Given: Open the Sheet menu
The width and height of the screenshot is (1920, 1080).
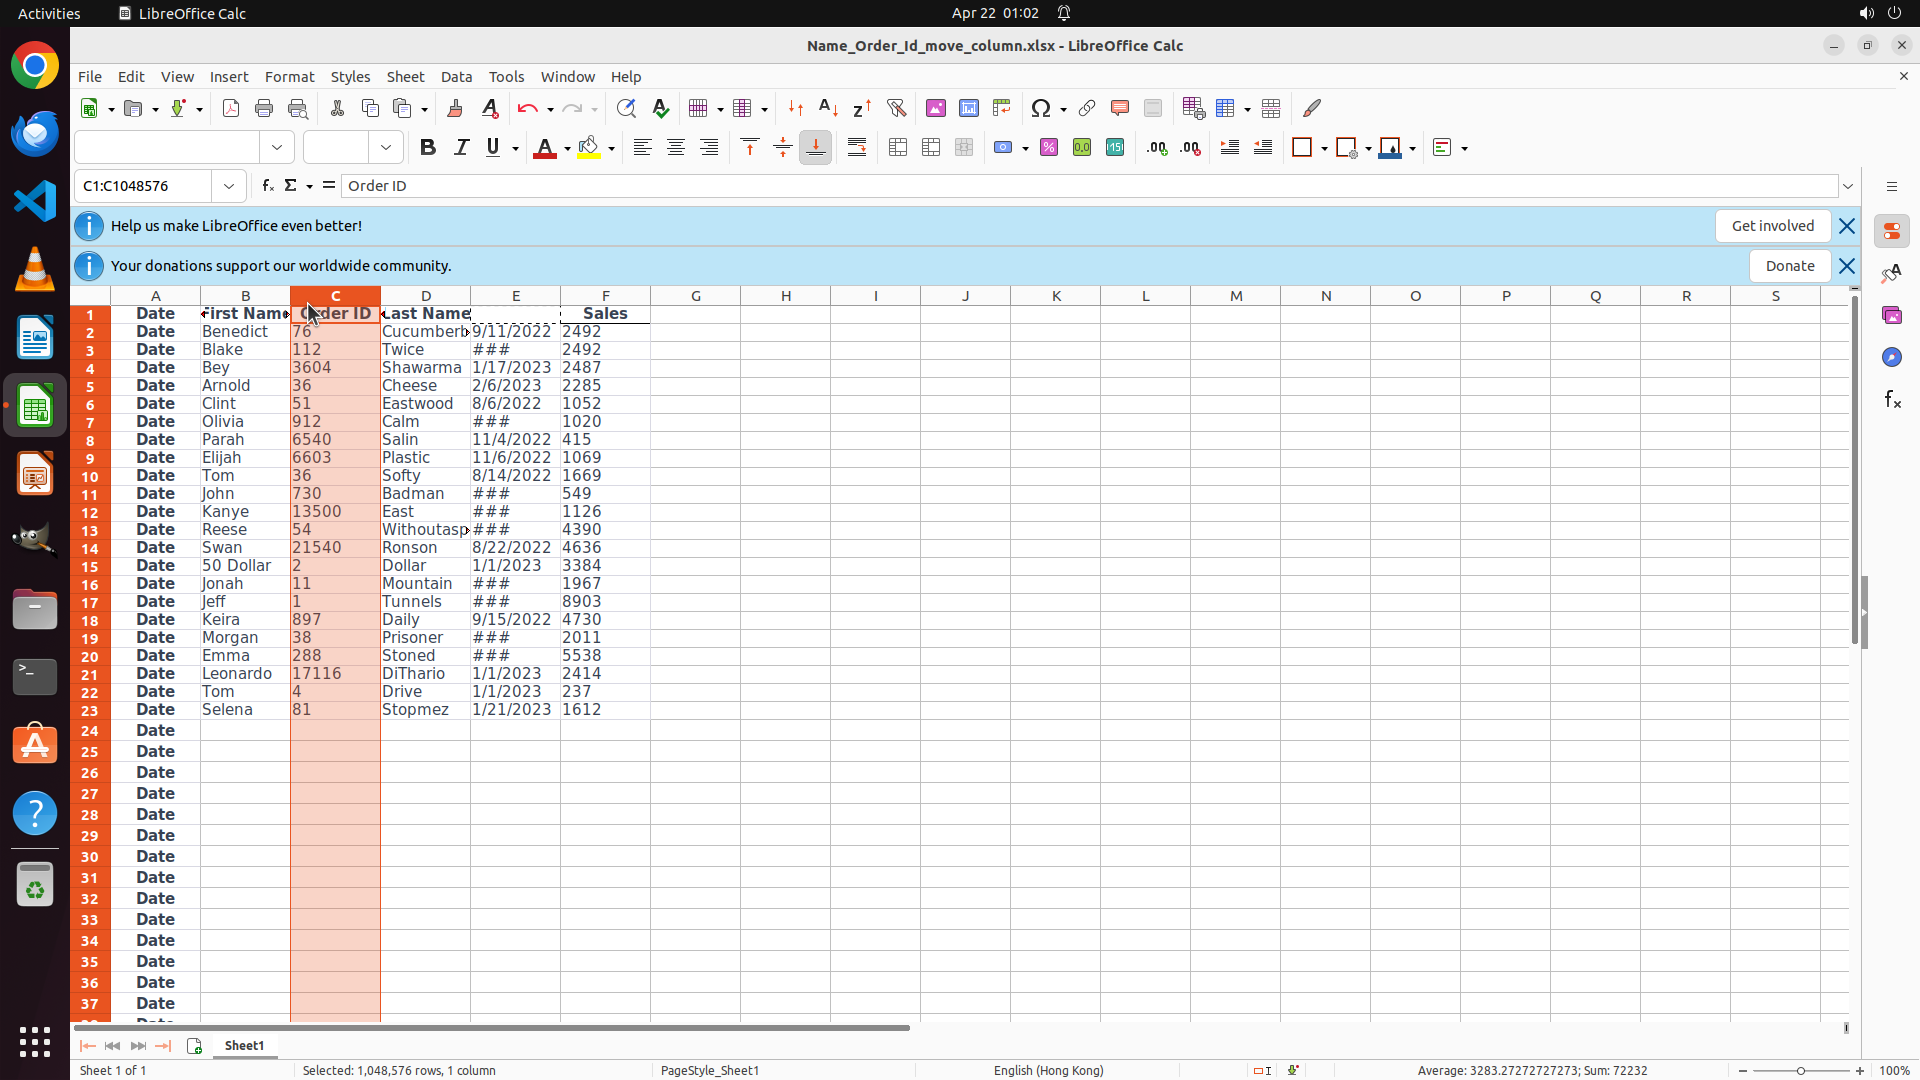Looking at the screenshot, I should pyautogui.click(x=405, y=77).
